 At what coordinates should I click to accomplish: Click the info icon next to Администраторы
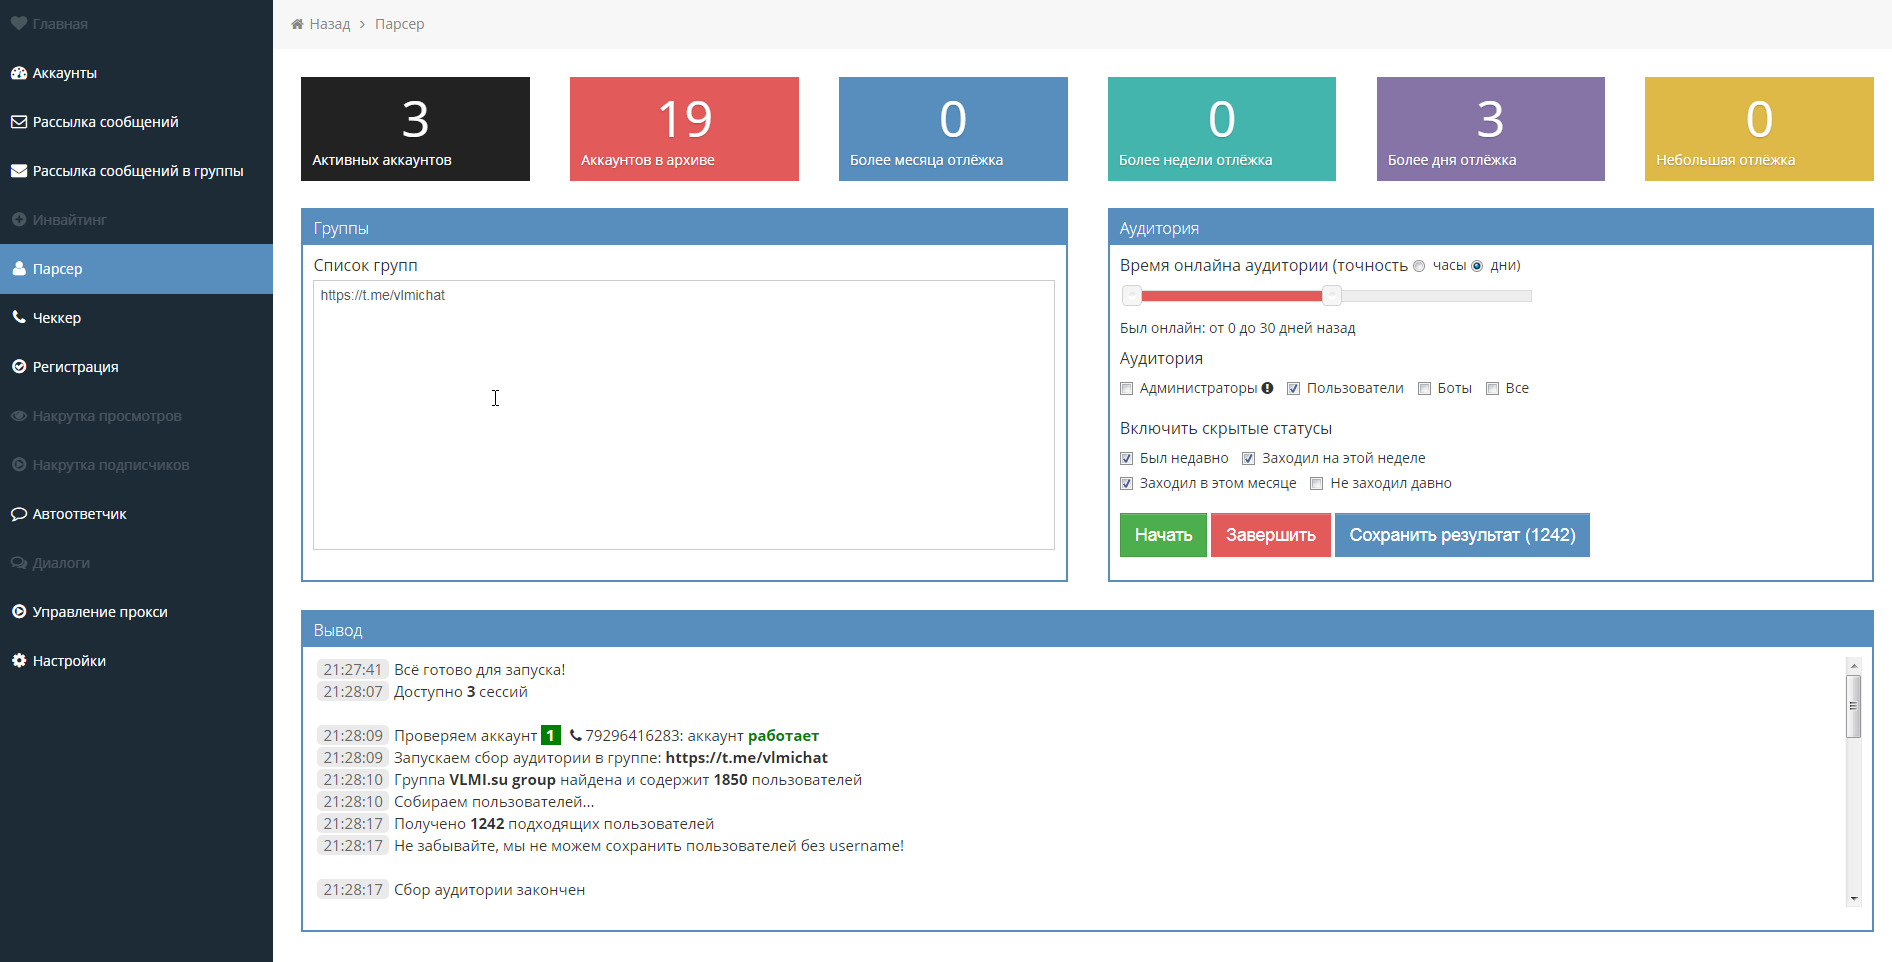1267,388
